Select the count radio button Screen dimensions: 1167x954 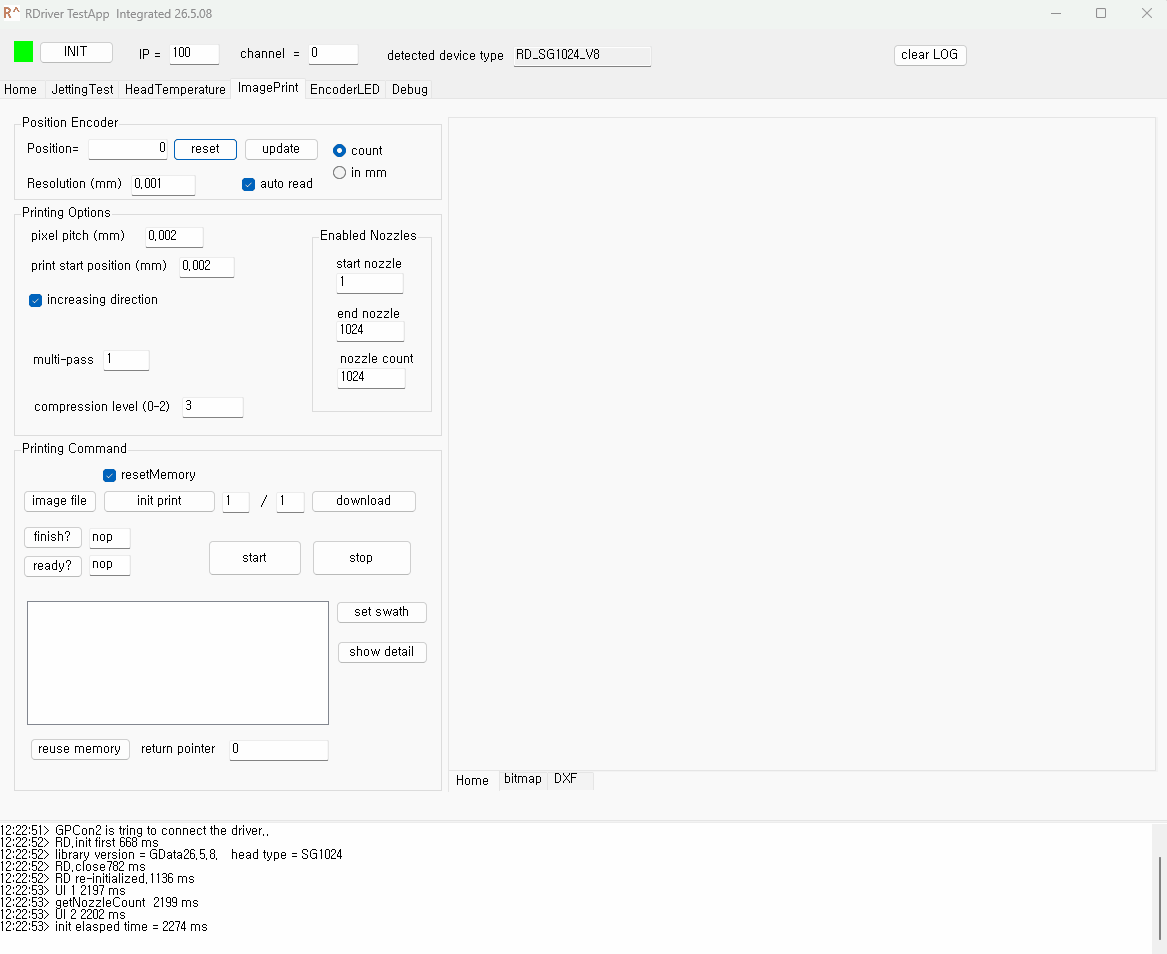tap(339, 150)
